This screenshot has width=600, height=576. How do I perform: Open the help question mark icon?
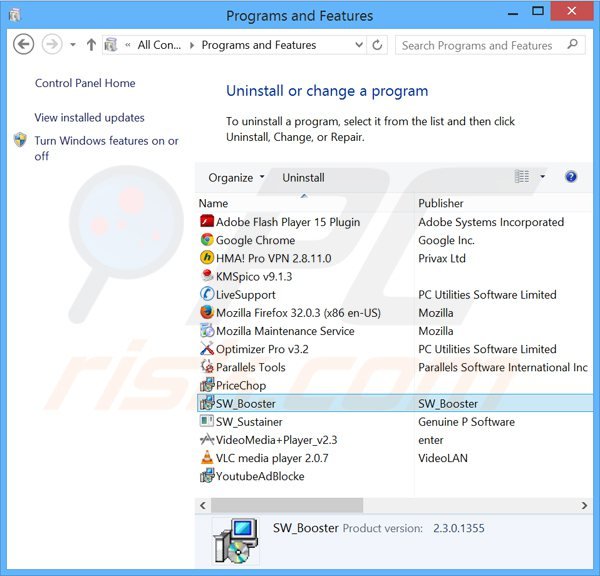click(x=571, y=177)
